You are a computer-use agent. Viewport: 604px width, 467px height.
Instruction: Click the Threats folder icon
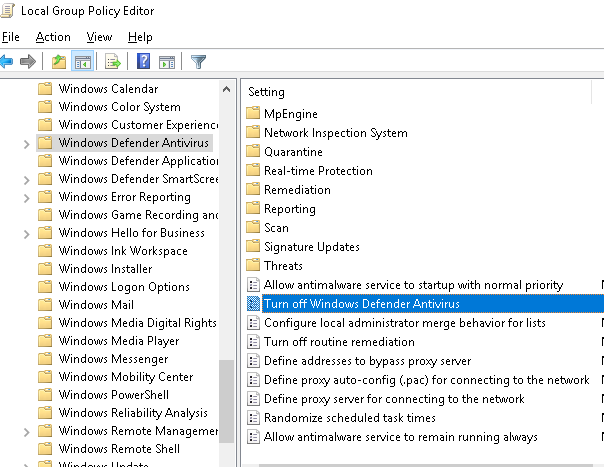point(253,265)
